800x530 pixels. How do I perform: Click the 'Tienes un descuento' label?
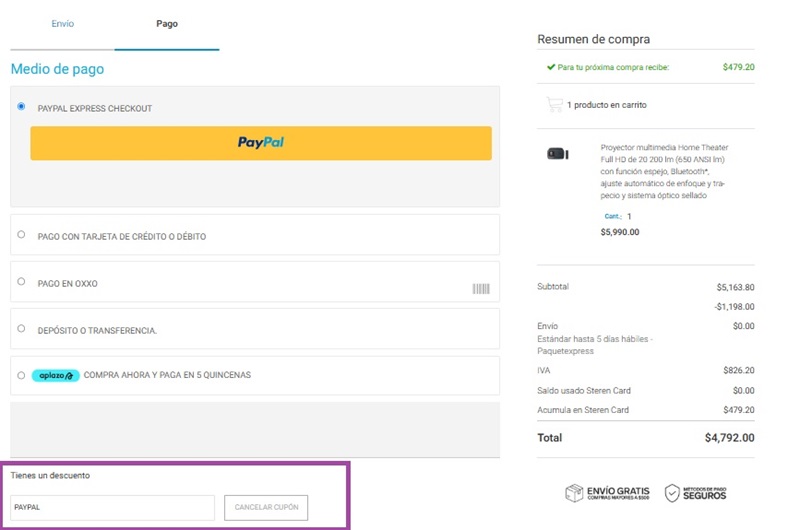pyautogui.click(x=50, y=475)
